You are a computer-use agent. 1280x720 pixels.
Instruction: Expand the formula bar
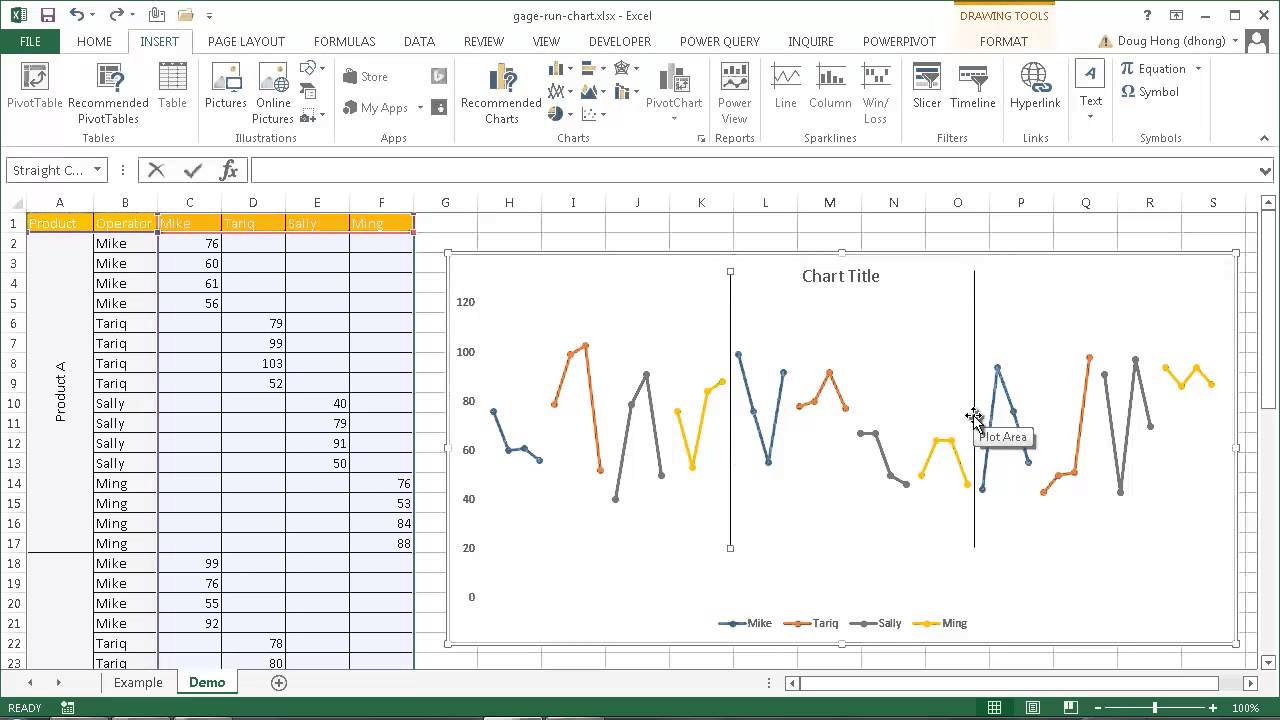tap(1266, 171)
